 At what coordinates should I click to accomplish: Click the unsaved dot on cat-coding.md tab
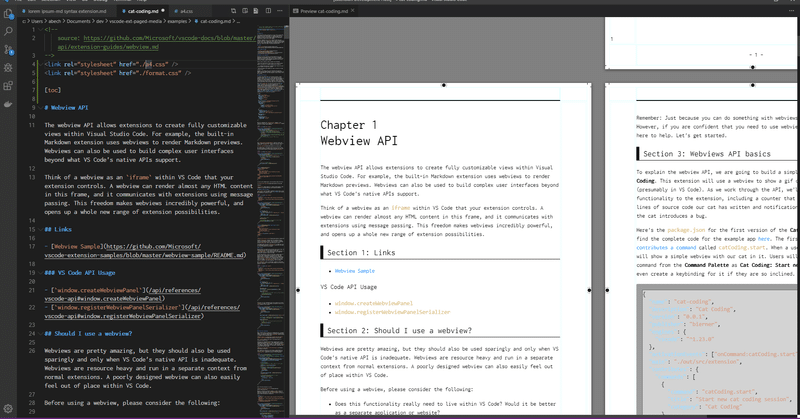point(163,11)
